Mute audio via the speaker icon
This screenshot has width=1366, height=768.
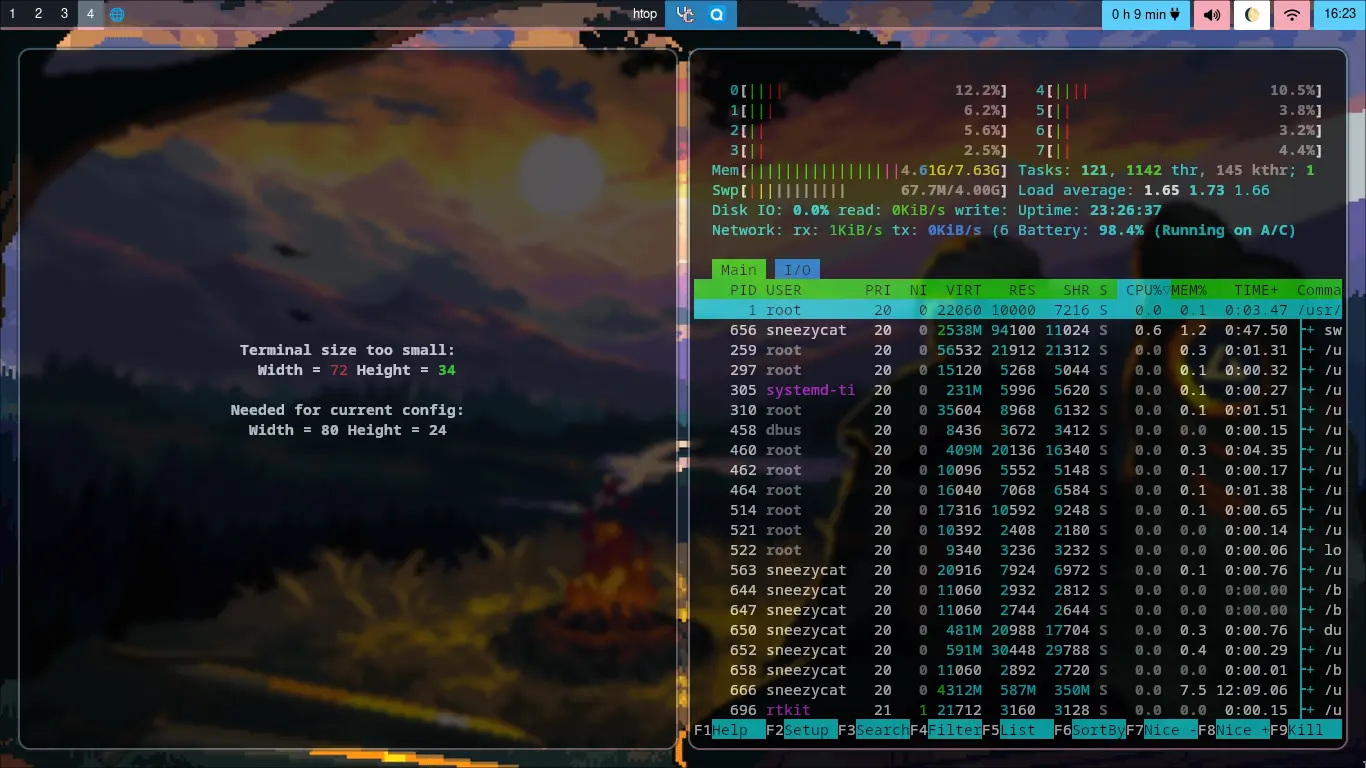[1211, 14]
